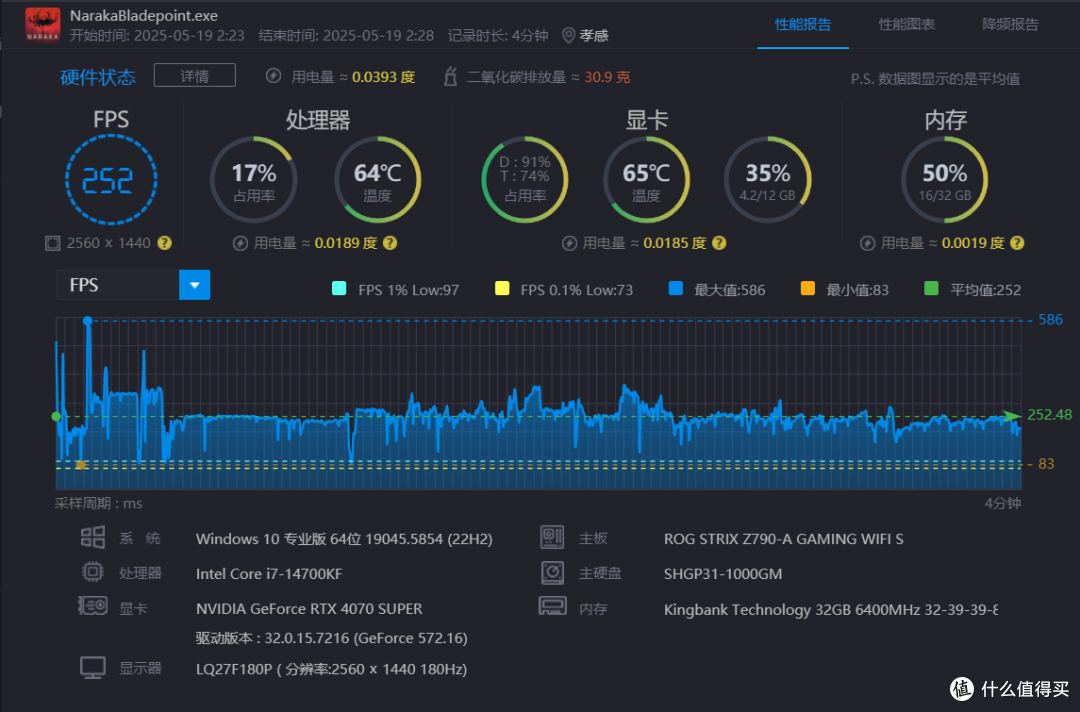
Task: Click the text NVIDIA GeForce RTX 4070 SUPER
Action: point(309,609)
